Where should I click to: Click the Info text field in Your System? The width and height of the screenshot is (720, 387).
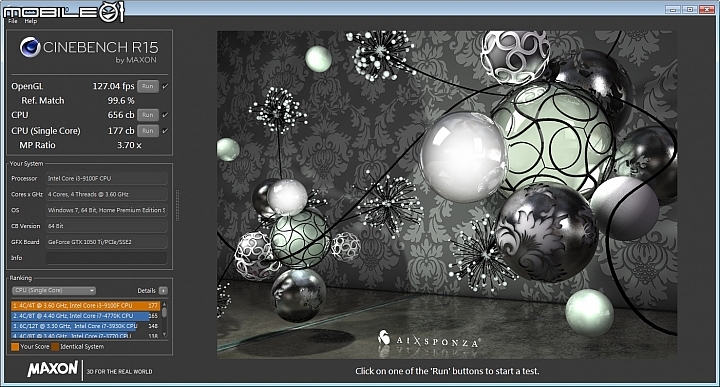point(107,258)
